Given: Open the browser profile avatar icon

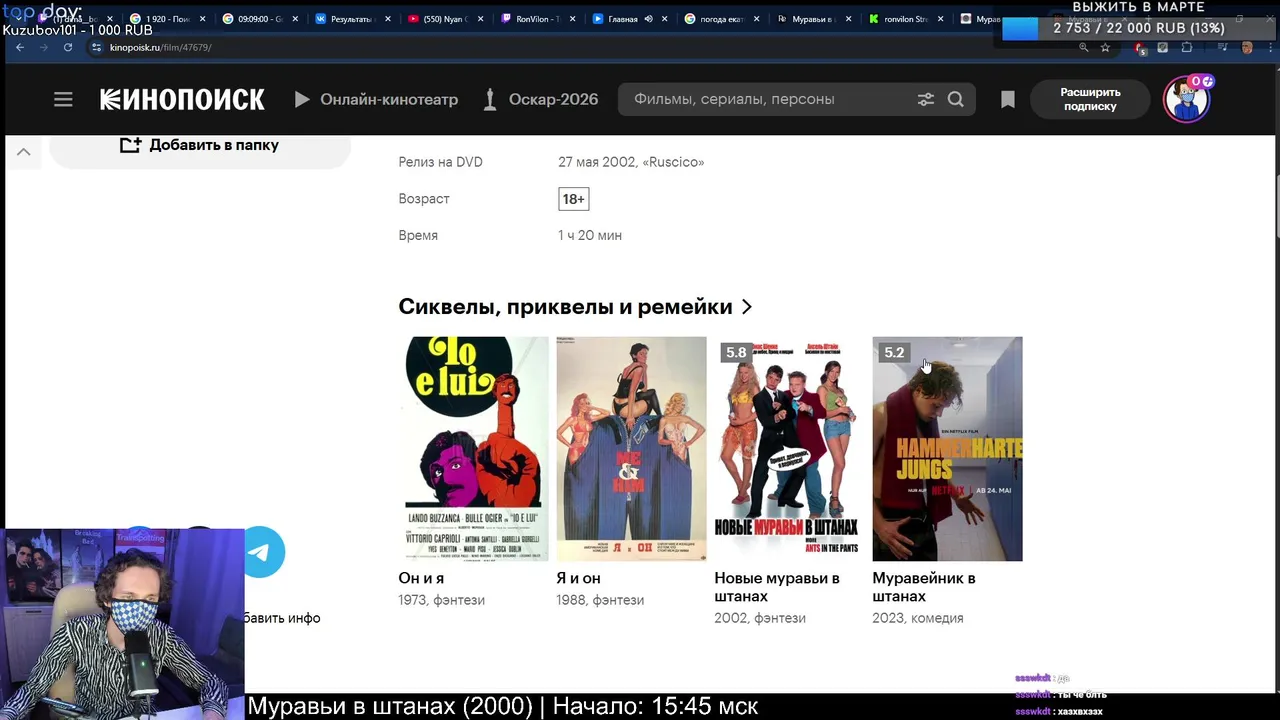Looking at the screenshot, I should [x=1246, y=47].
